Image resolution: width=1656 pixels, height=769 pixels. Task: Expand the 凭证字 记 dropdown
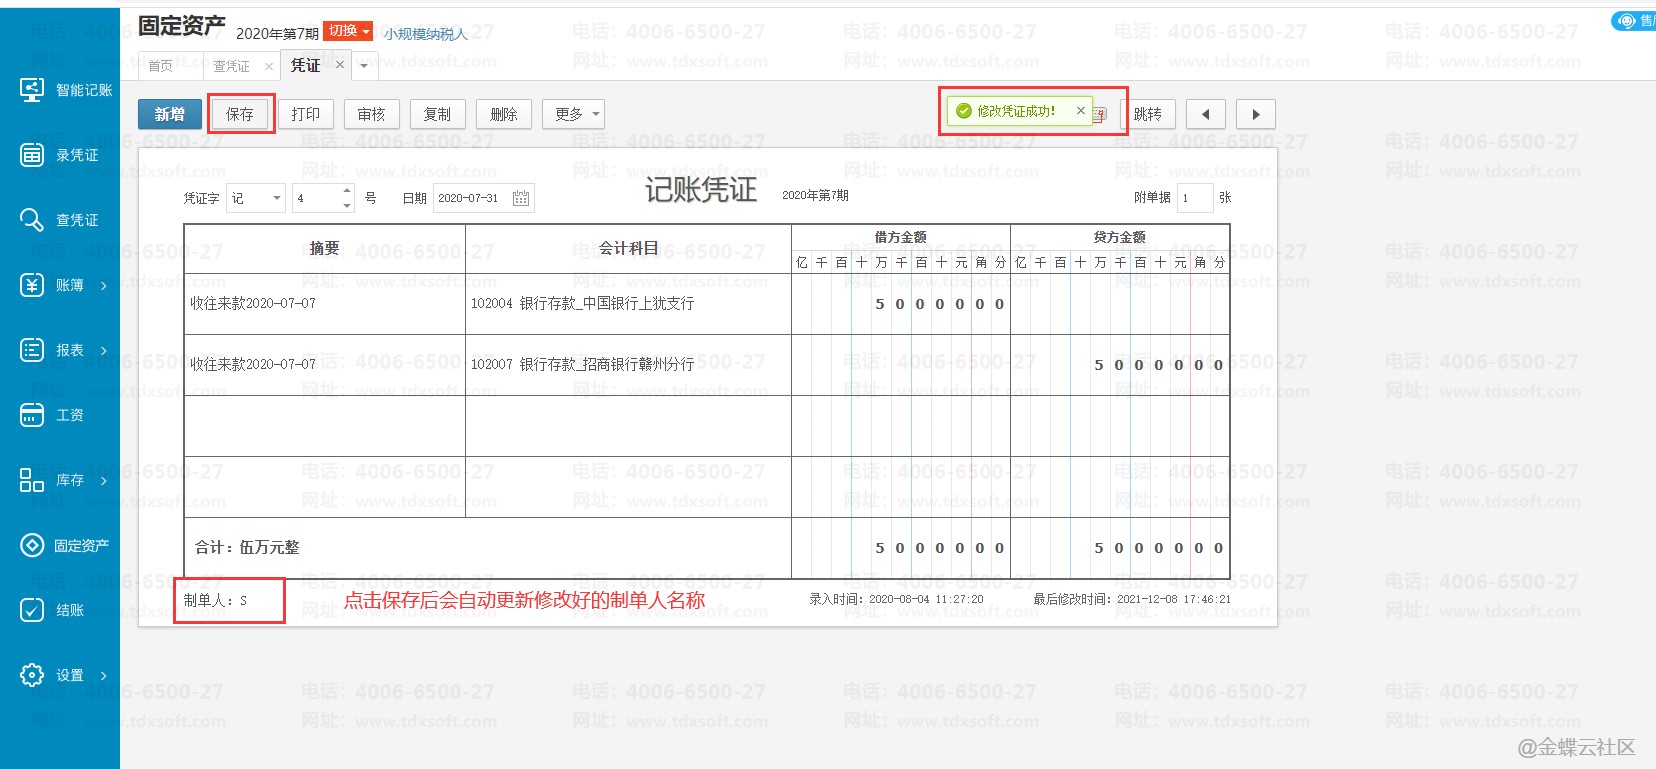[276, 198]
